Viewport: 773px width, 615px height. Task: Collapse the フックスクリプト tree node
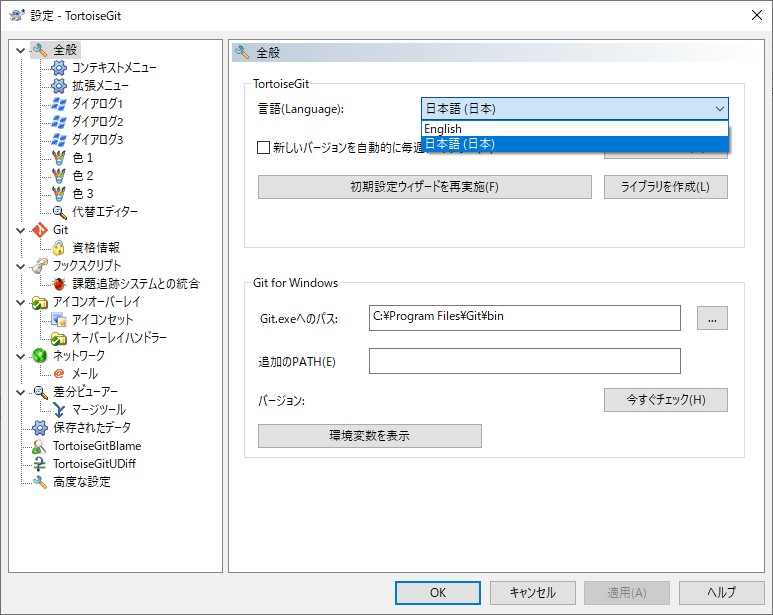pos(20,266)
